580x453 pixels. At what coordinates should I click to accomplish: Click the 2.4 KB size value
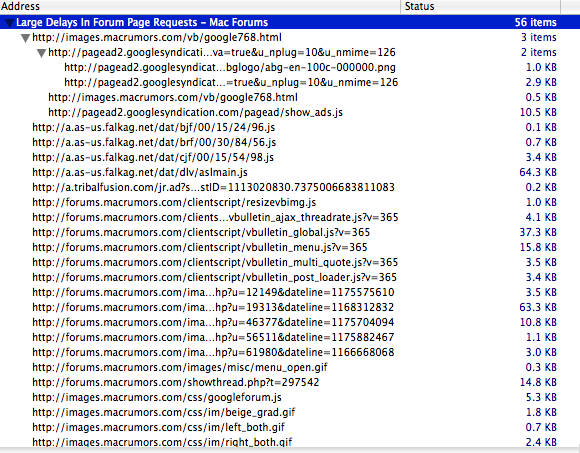coord(541,442)
